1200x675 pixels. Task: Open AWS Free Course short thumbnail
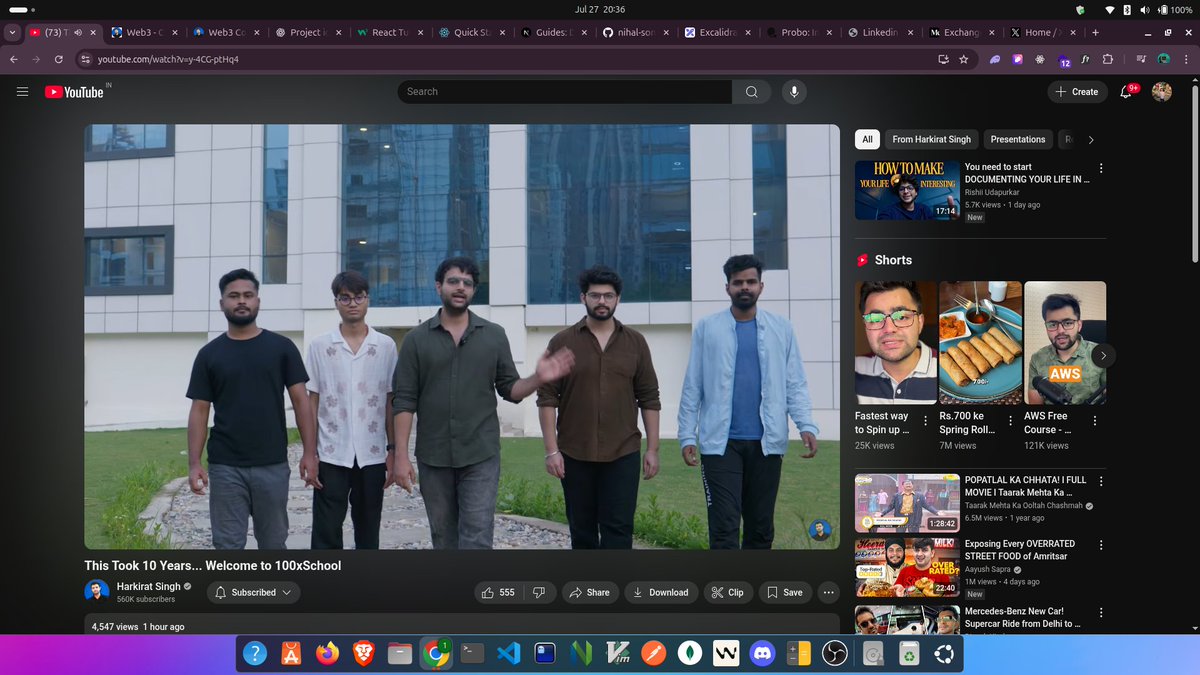1065,343
